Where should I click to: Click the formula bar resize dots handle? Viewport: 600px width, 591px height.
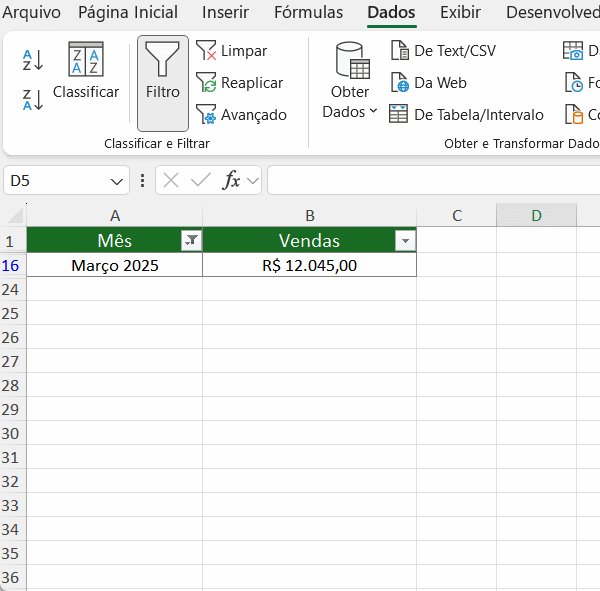[x=142, y=180]
